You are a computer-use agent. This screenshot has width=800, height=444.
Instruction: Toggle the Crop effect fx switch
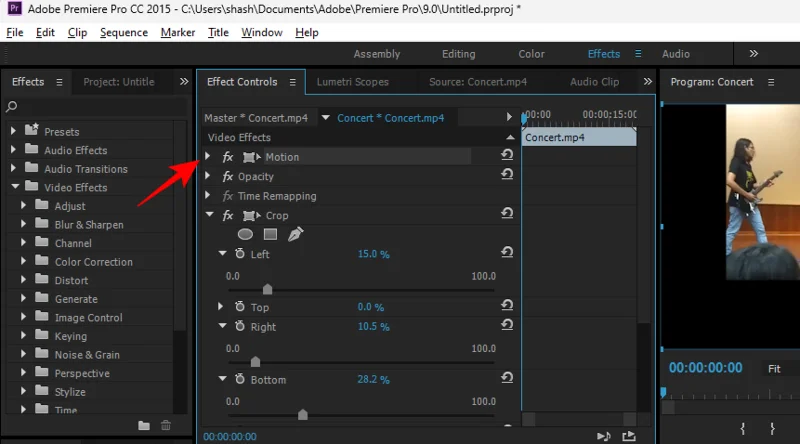pyautogui.click(x=228, y=215)
